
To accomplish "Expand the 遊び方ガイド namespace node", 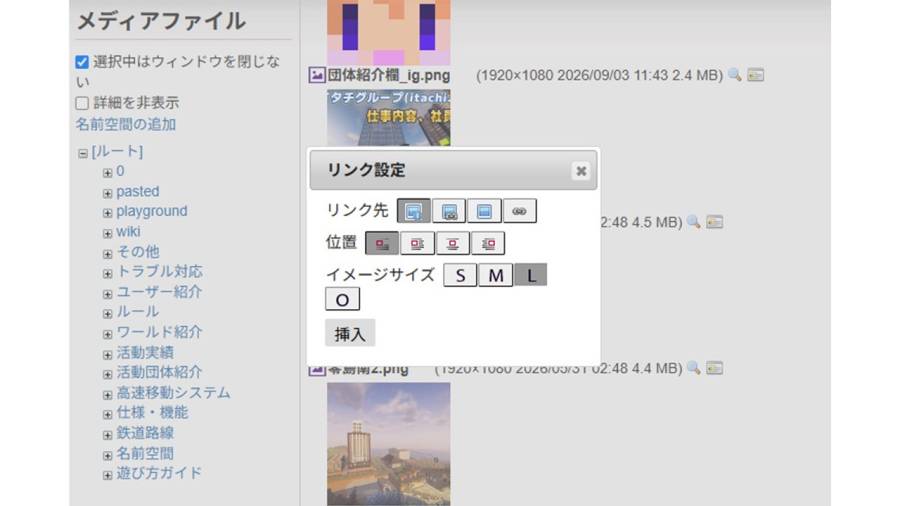I will coord(107,476).
